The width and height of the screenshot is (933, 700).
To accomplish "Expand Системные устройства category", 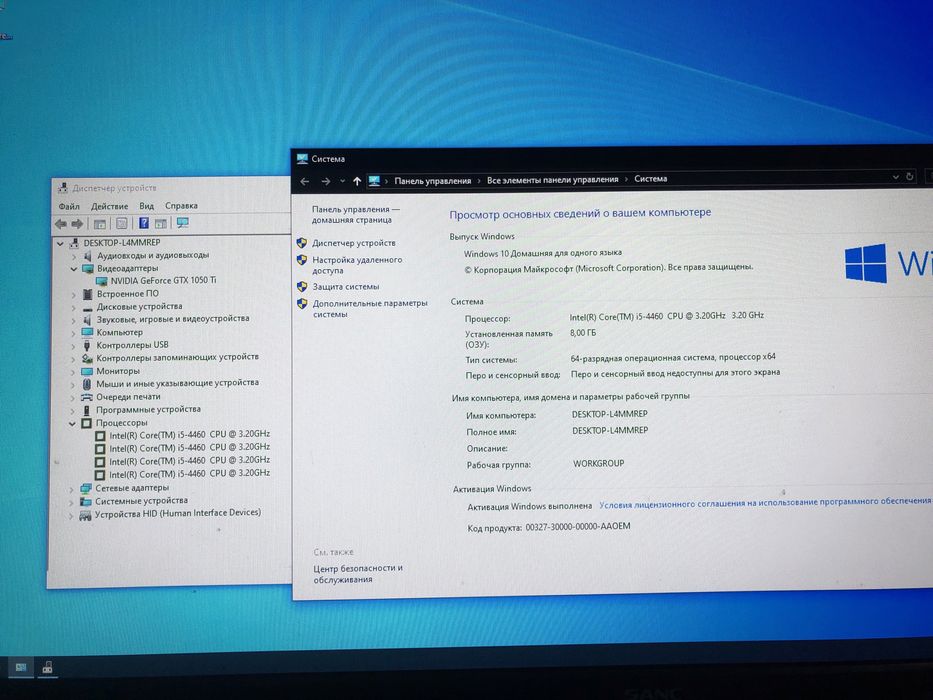I will tap(71, 502).
